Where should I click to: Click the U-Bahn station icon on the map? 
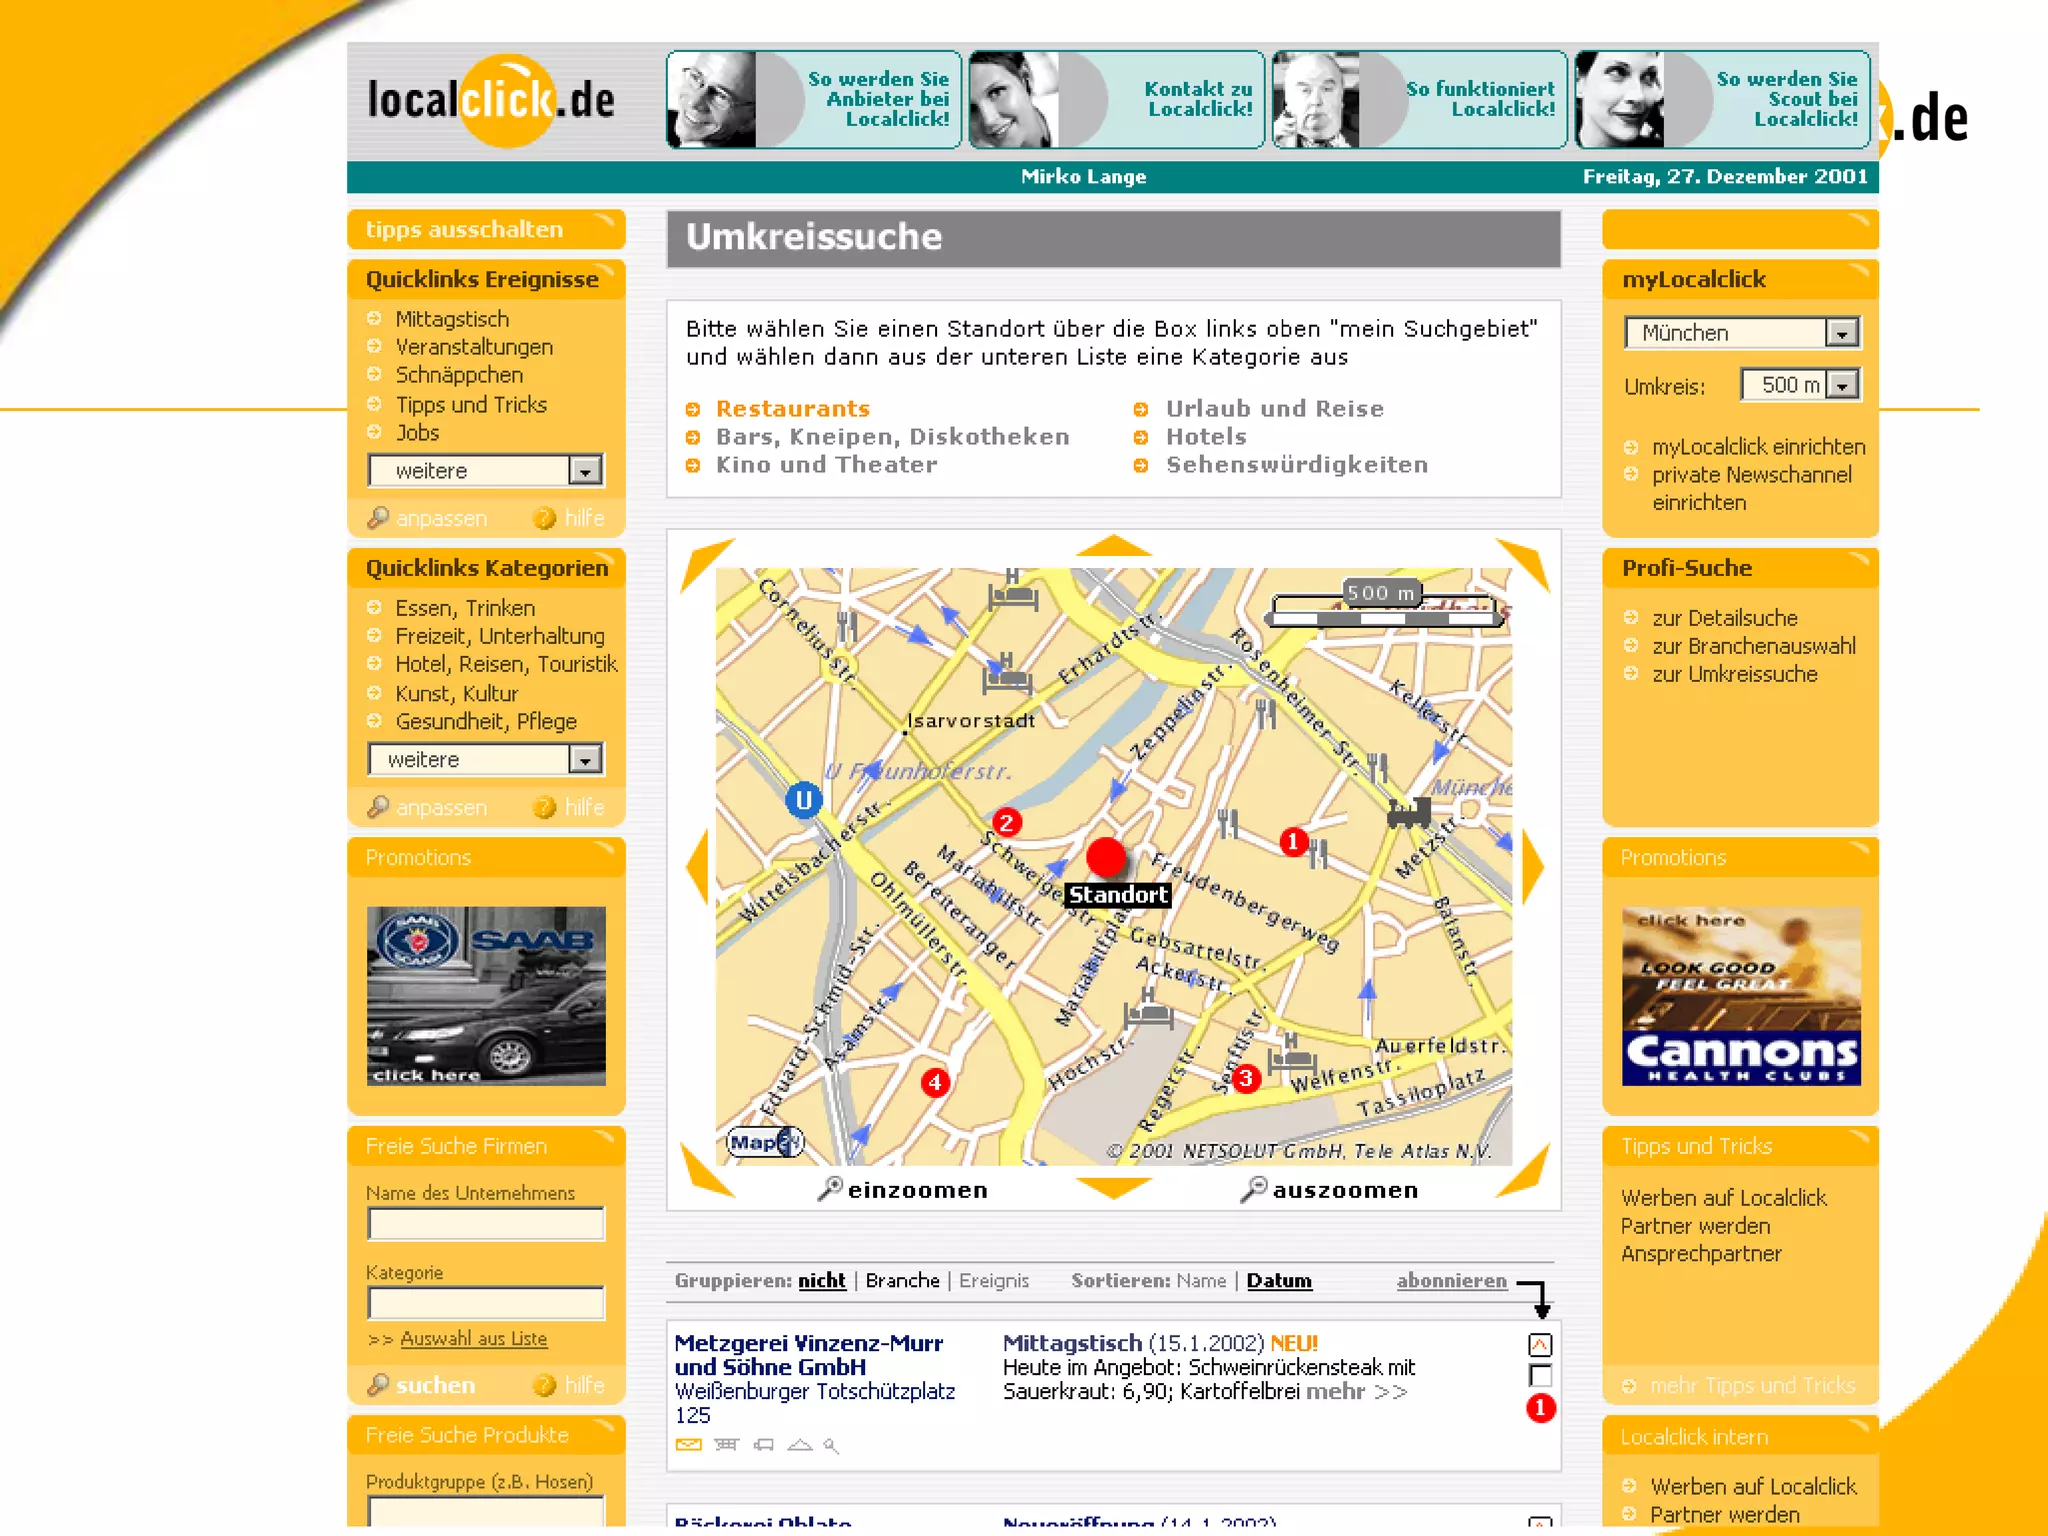click(x=803, y=800)
